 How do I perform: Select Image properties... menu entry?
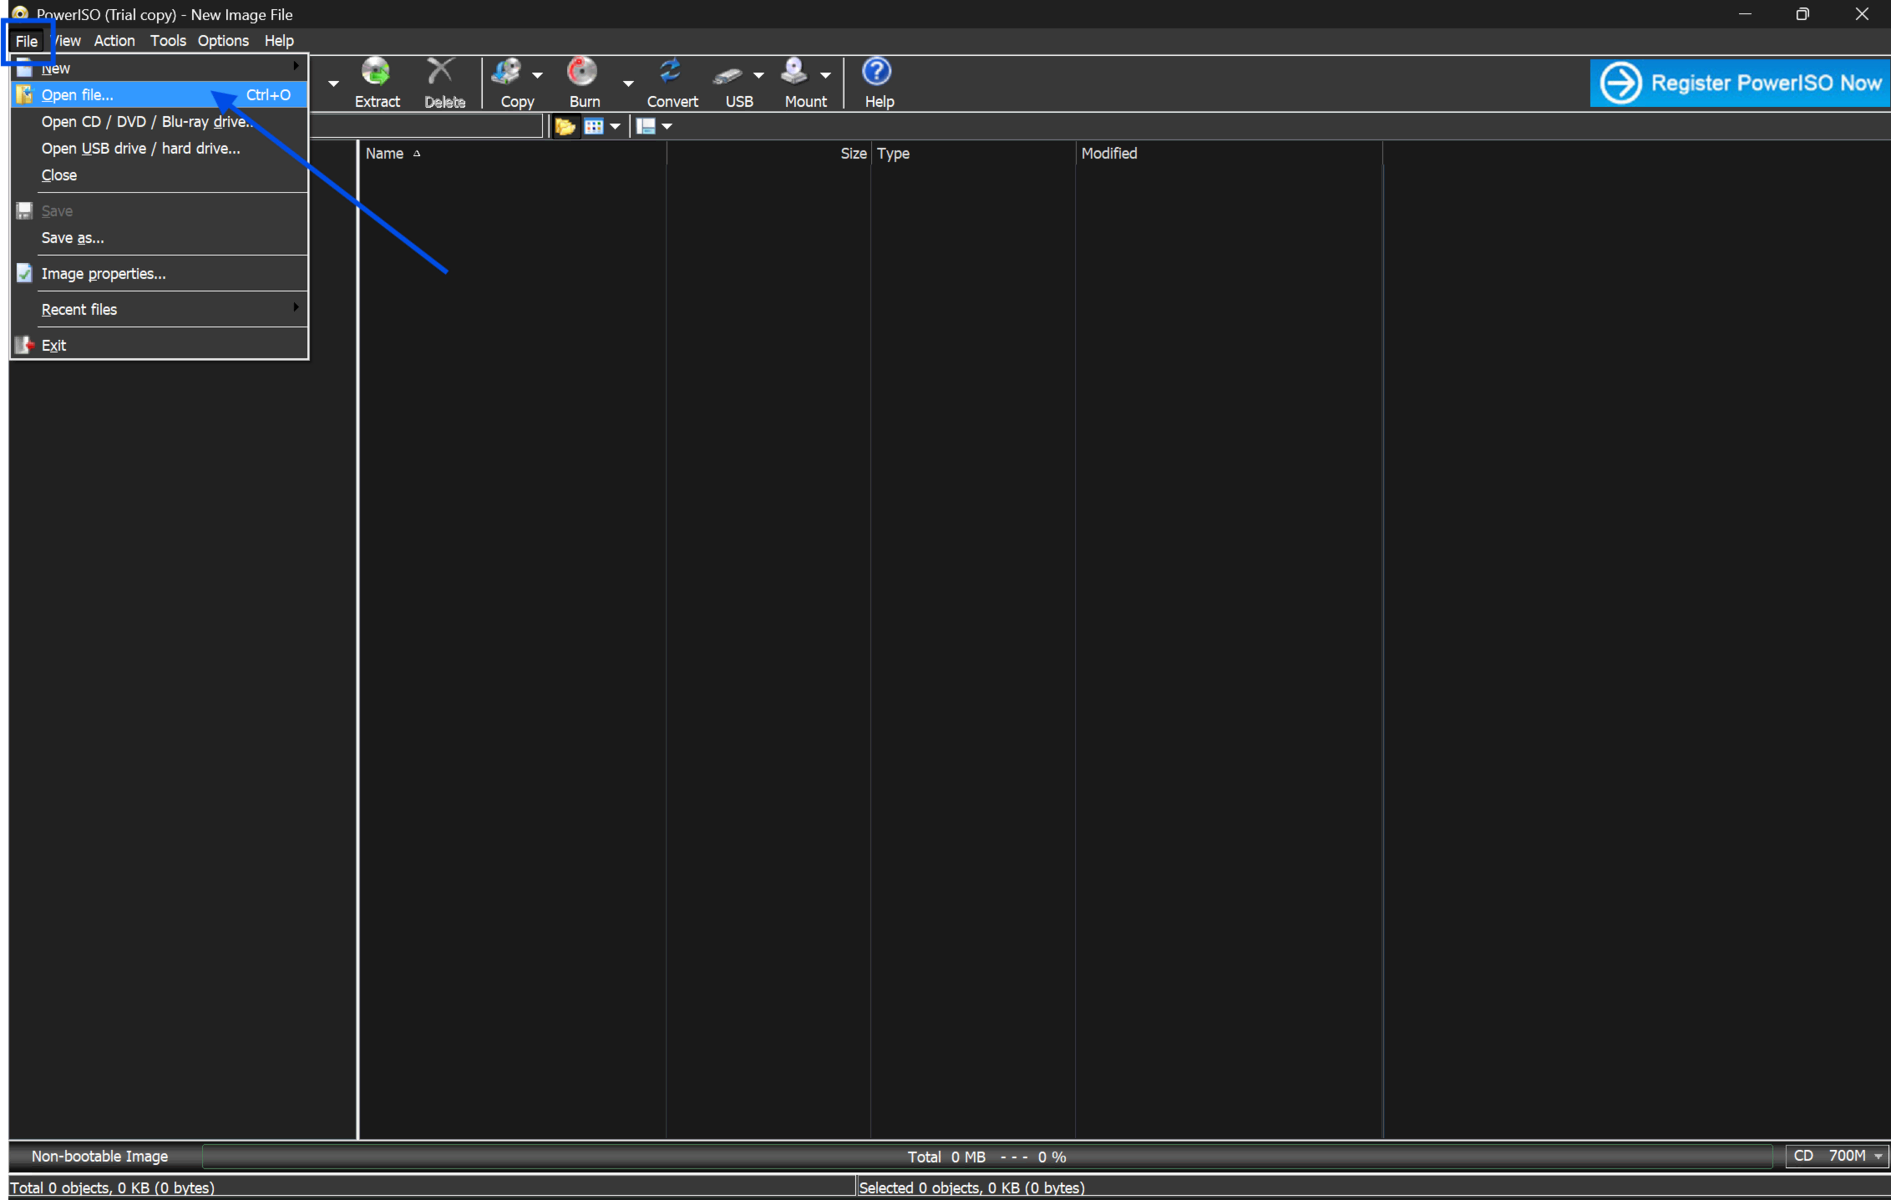(103, 273)
